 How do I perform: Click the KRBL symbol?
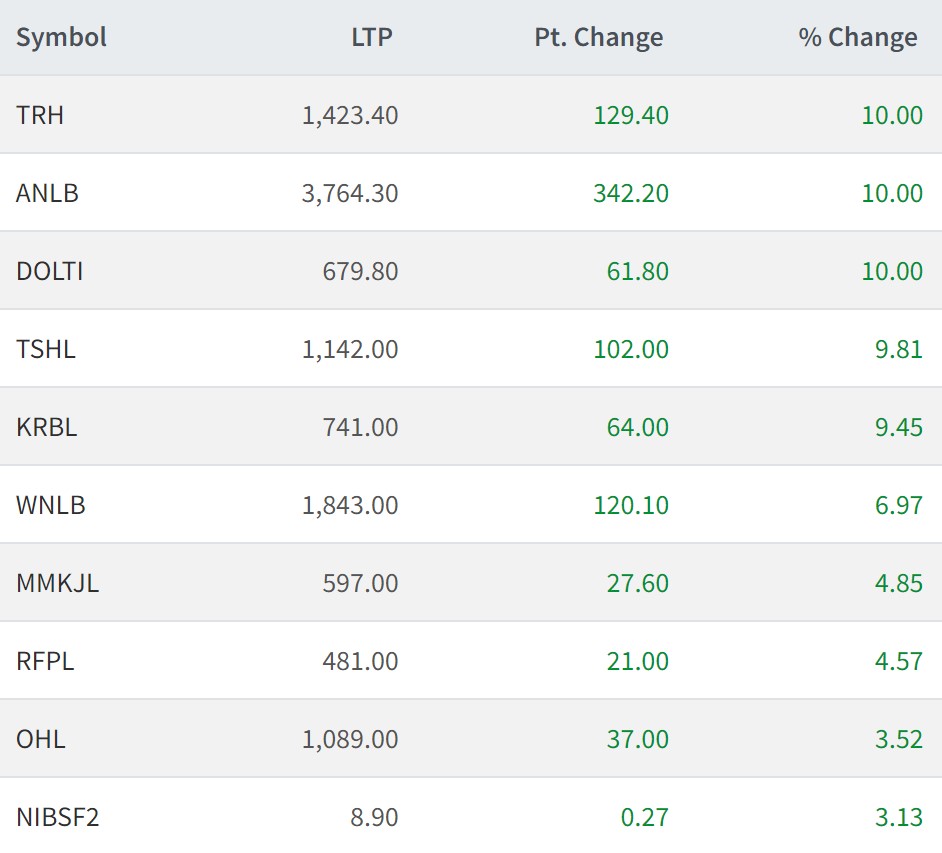(46, 427)
